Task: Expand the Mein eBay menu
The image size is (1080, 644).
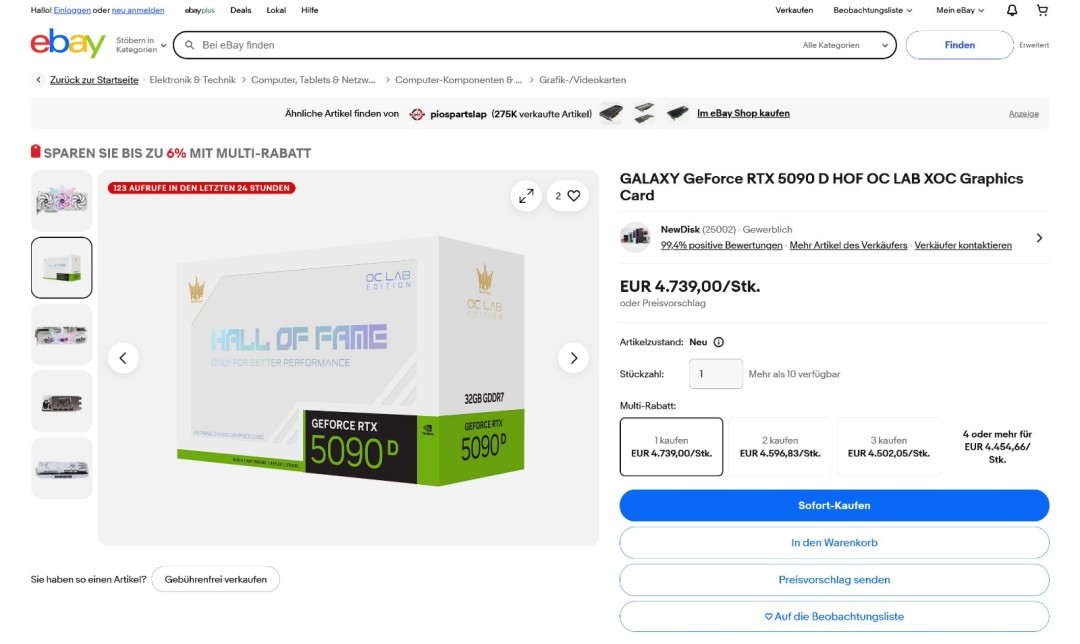Action: pos(959,10)
